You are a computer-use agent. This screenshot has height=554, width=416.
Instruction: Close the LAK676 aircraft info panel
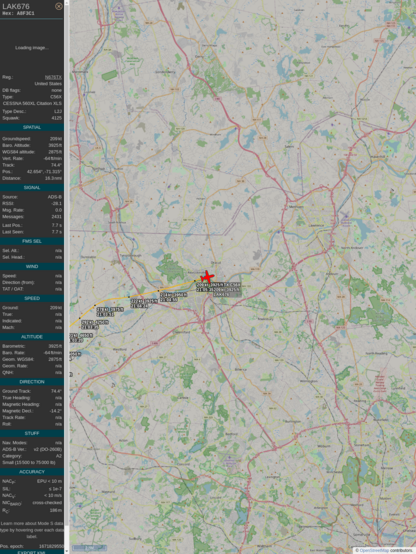point(59,6)
